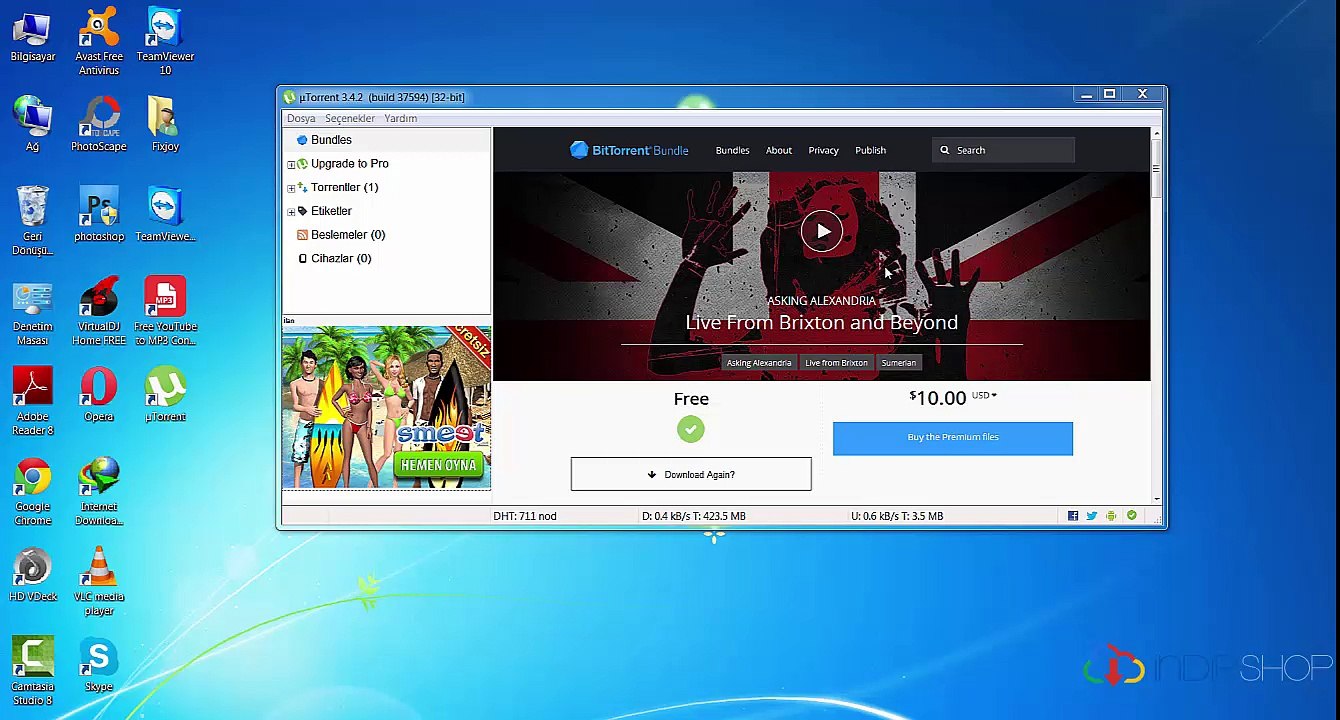Open the Twitter icon in status bar
1340x720 pixels.
tap(1092, 516)
